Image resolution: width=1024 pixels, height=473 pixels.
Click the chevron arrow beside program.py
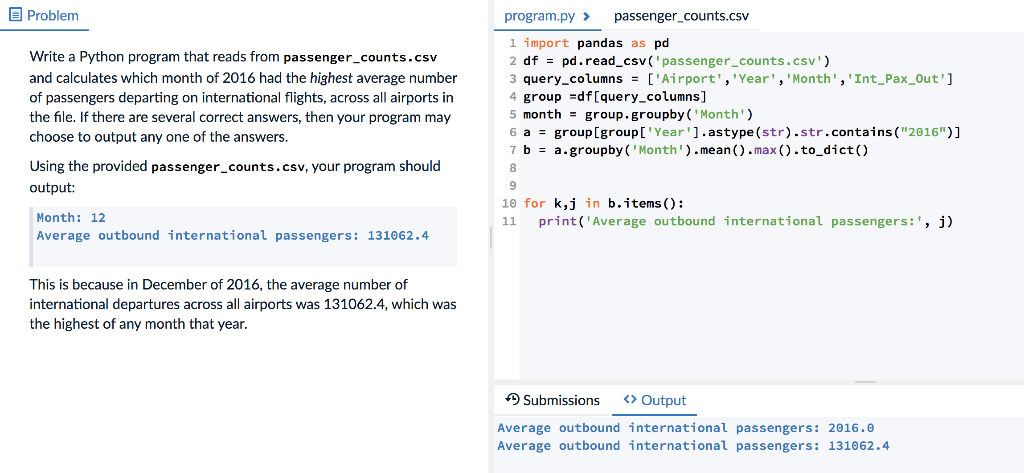click(x=586, y=16)
